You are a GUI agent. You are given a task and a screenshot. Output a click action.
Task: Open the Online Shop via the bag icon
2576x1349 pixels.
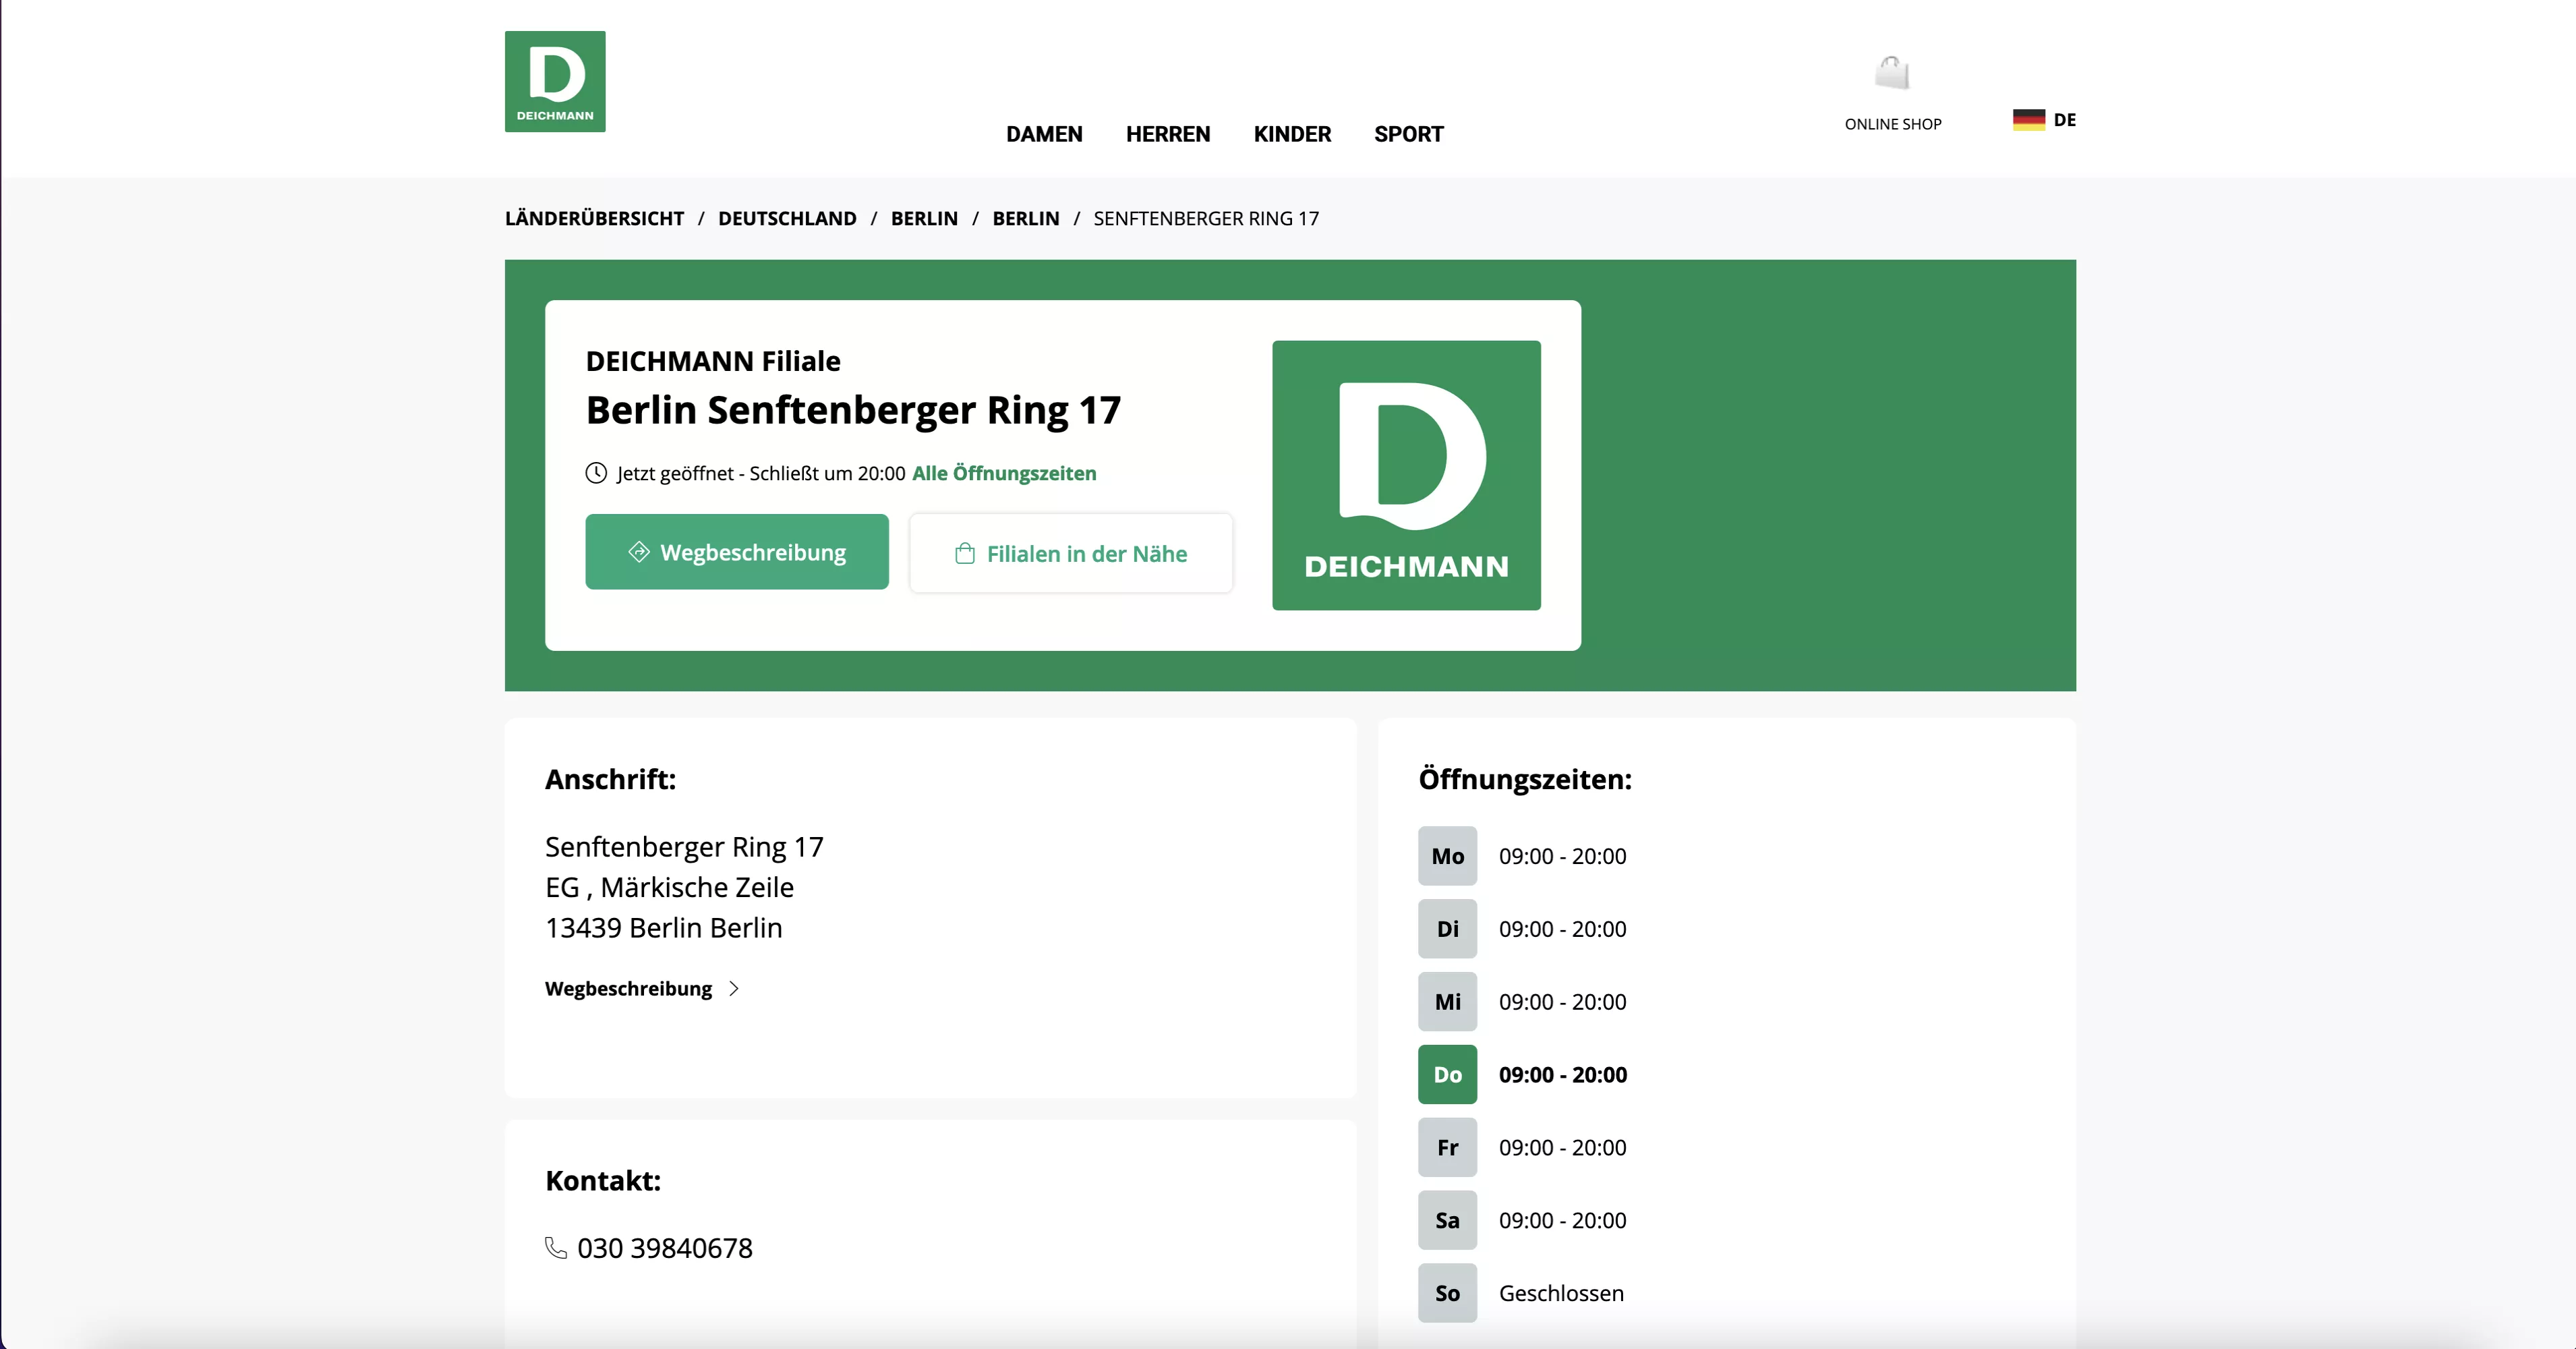click(x=1892, y=72)
